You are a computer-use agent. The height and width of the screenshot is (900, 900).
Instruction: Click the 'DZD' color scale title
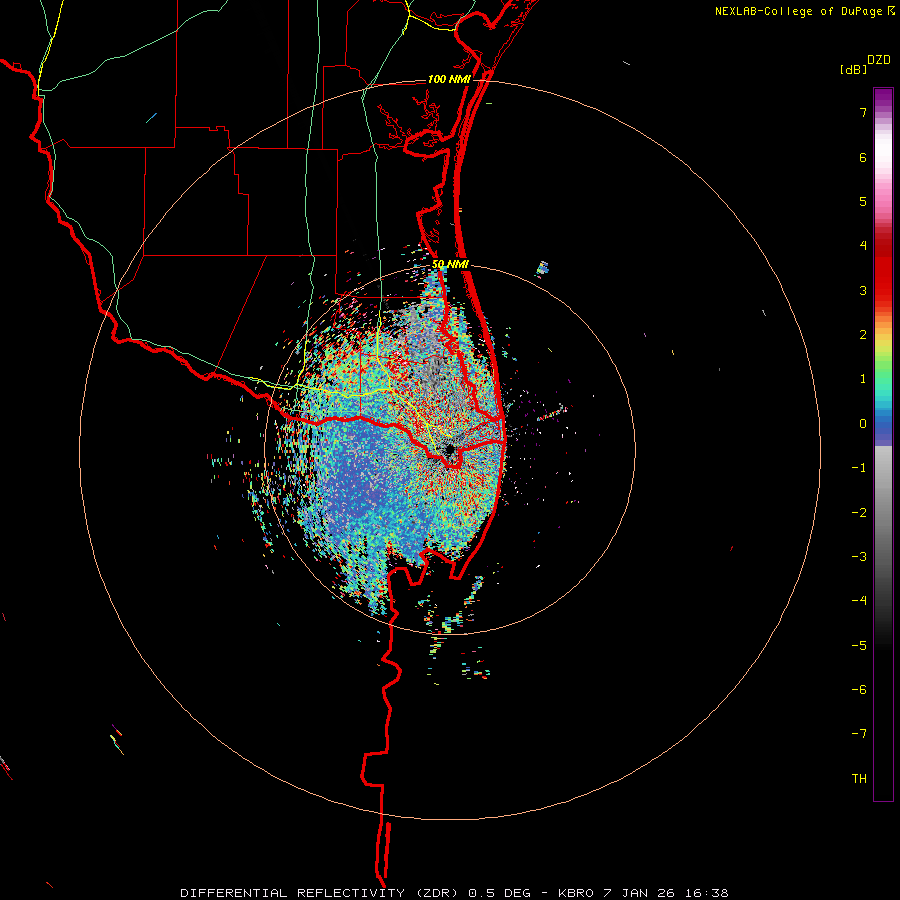pos(879,60)
